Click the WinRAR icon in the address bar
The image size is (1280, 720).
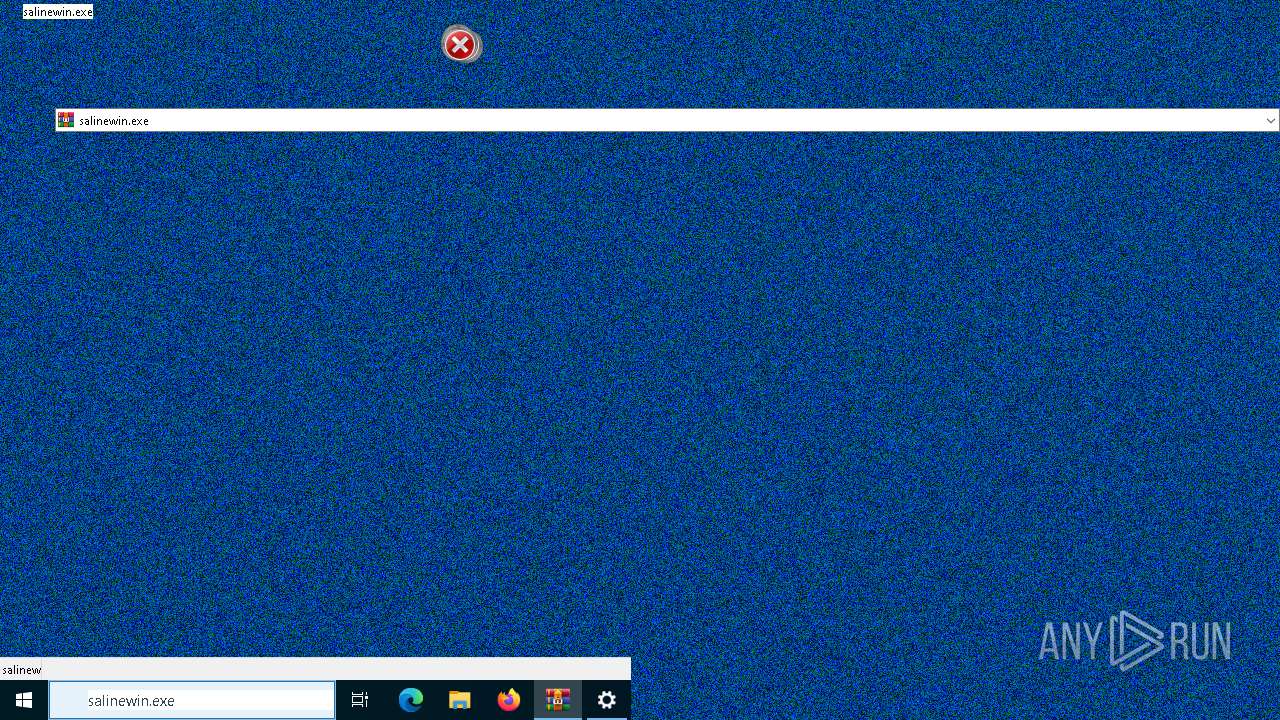click(66, 120)
